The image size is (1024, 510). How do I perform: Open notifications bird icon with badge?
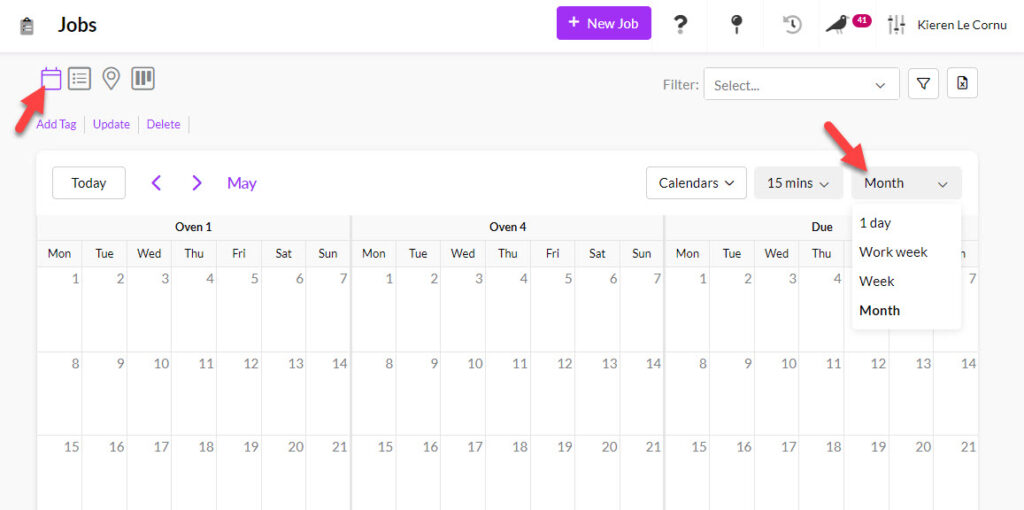click(838, 24)
